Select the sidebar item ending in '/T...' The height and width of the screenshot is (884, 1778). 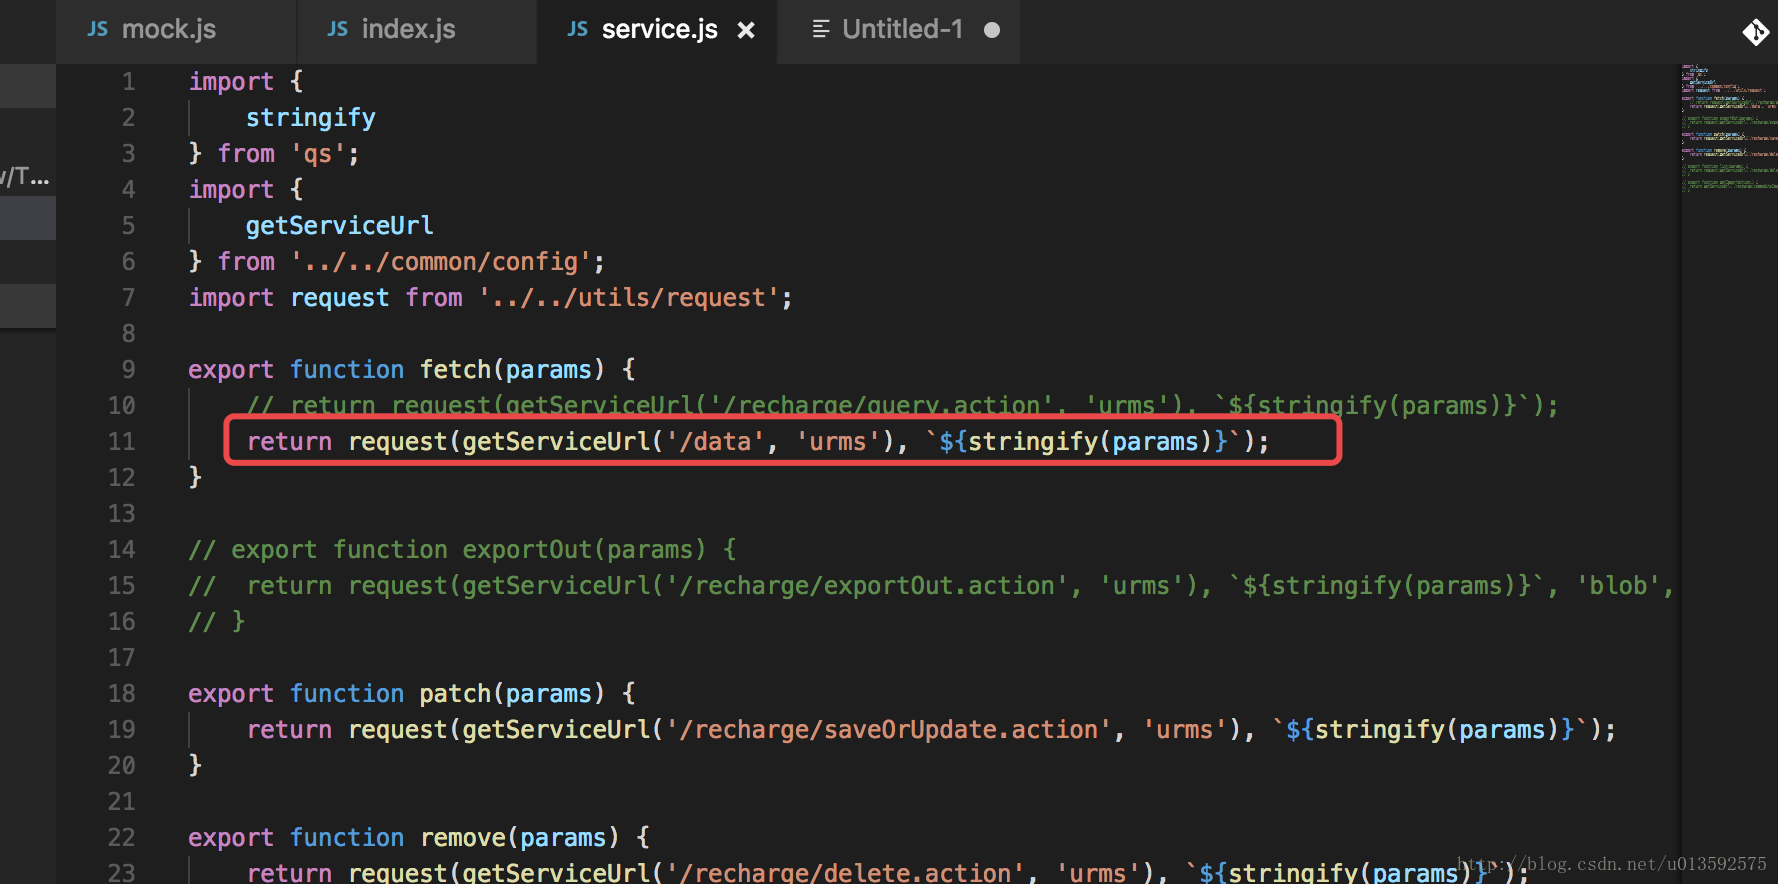pos(26,177)
